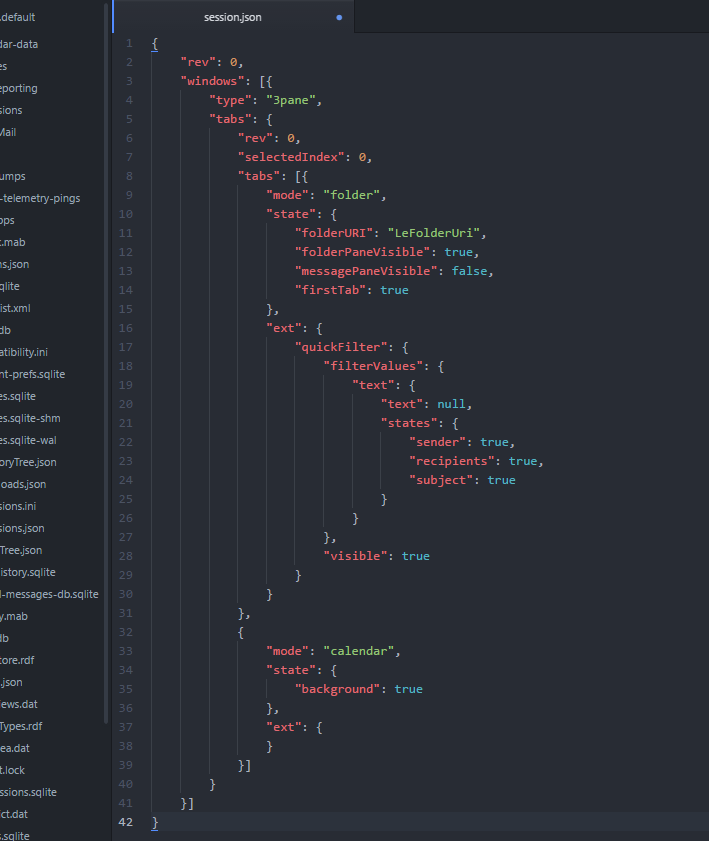Click the unsaved-changes dot on session.json tab
The height and width of the screenshot is (841, 709).
click(339, 18)
